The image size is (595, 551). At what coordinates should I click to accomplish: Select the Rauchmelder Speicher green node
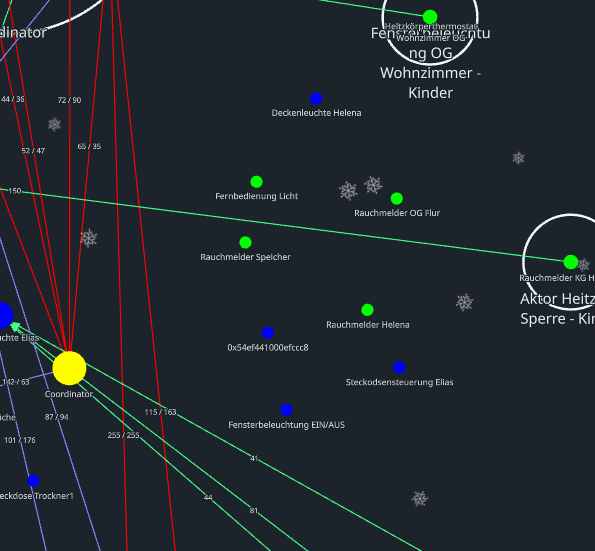pos(246,242)
